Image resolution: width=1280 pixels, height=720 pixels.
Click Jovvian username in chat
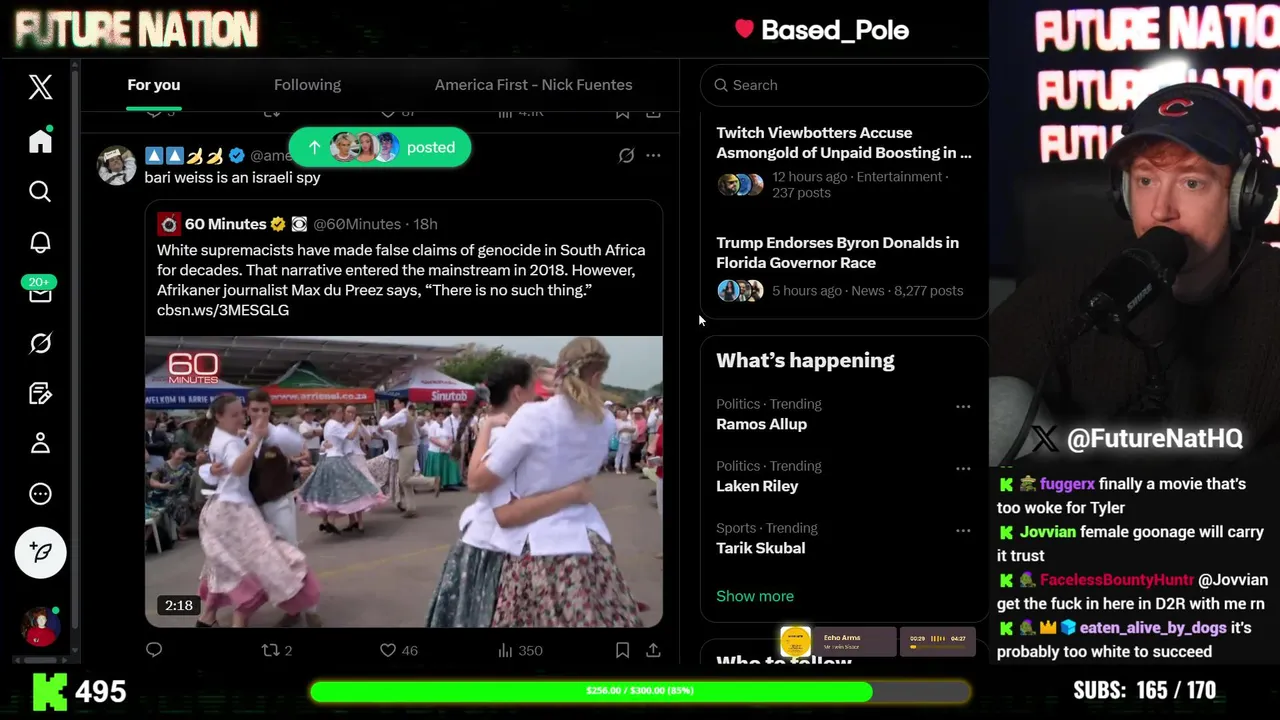1048,532
